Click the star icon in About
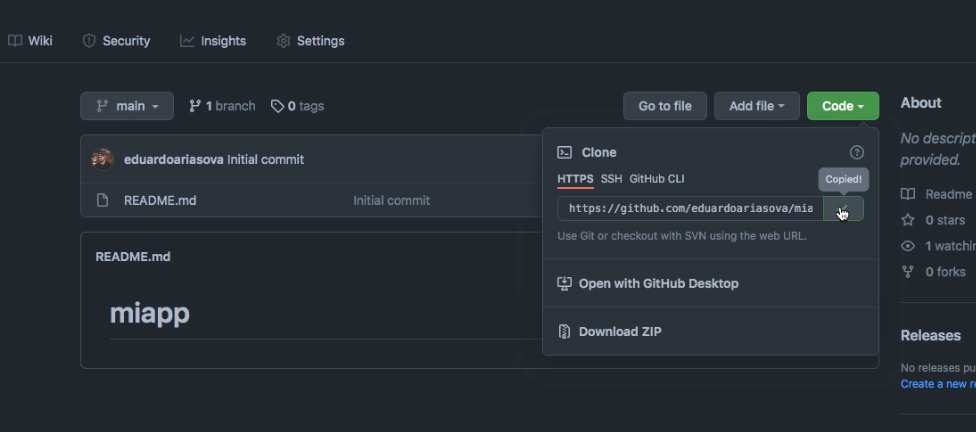 click(x=908, y=220)
